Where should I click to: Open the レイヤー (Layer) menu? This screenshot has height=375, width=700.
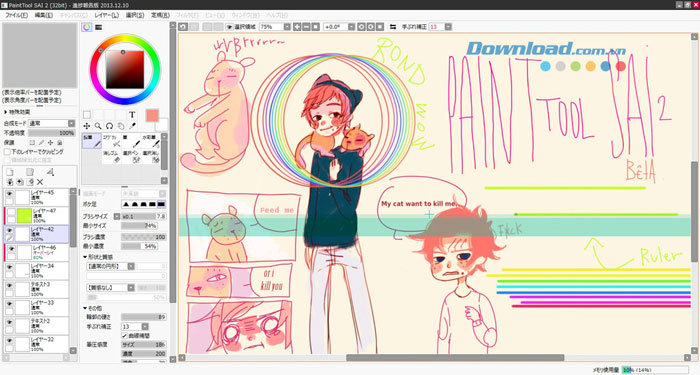coord(107,15)
